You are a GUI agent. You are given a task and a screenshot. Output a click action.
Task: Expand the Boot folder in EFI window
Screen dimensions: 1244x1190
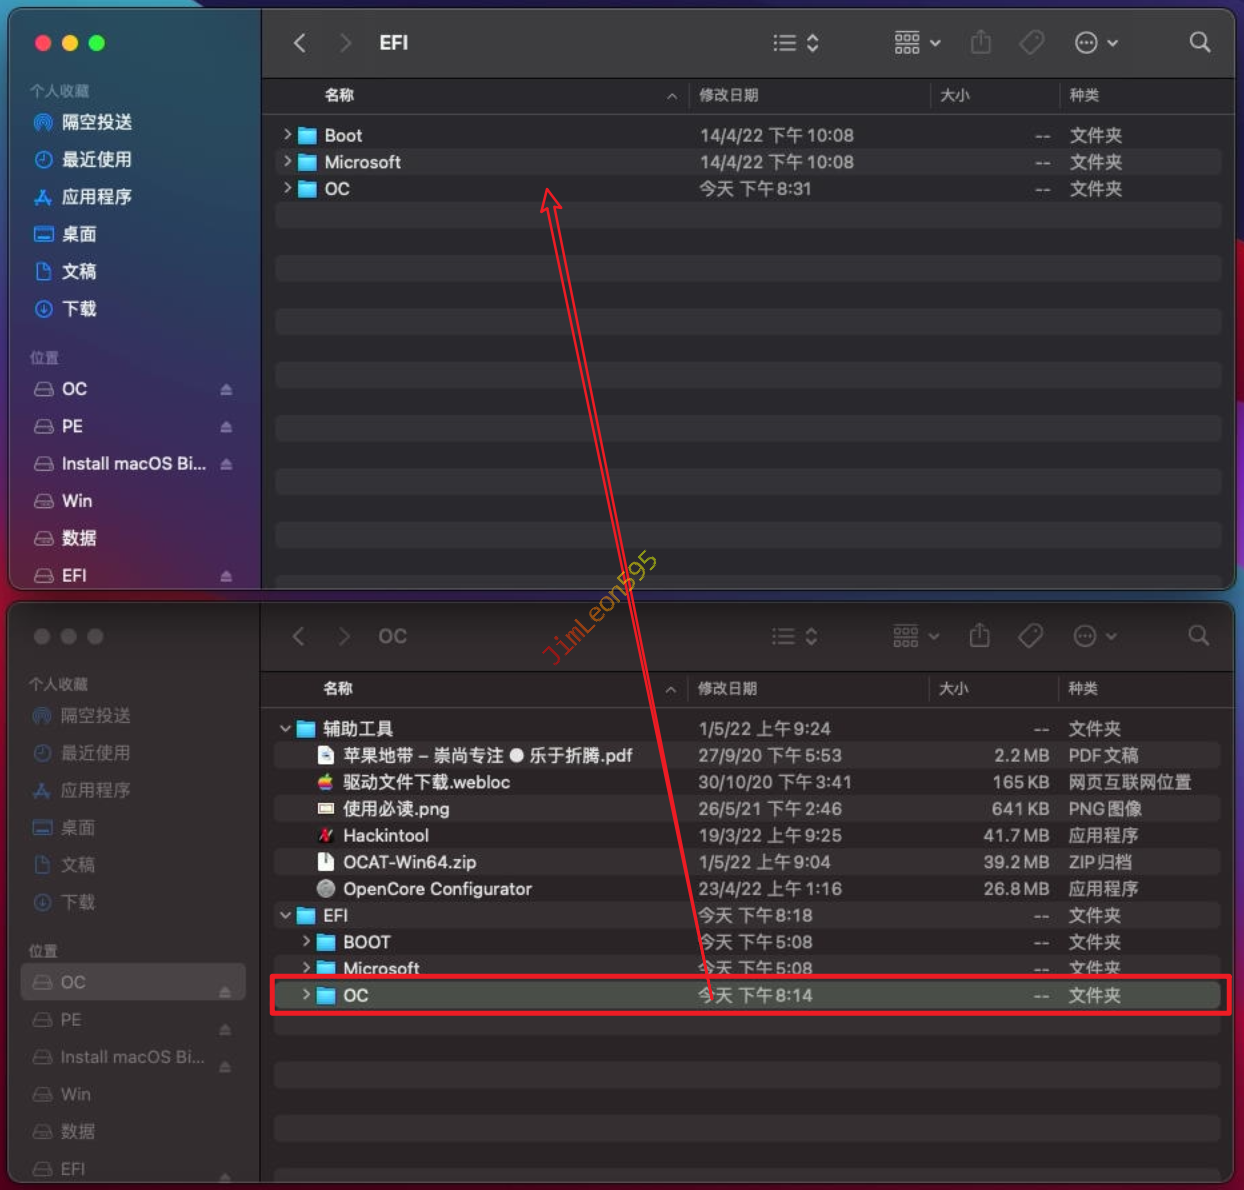[287, 134]
